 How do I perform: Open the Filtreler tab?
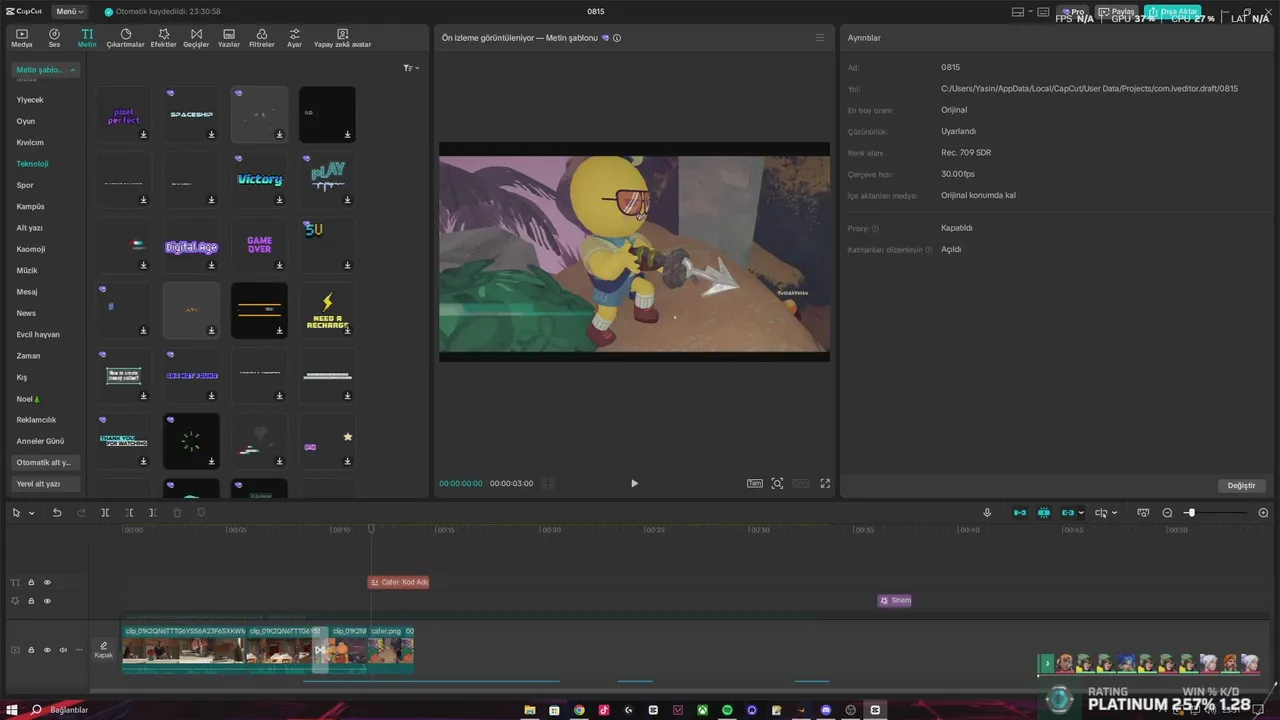point(261,38)
